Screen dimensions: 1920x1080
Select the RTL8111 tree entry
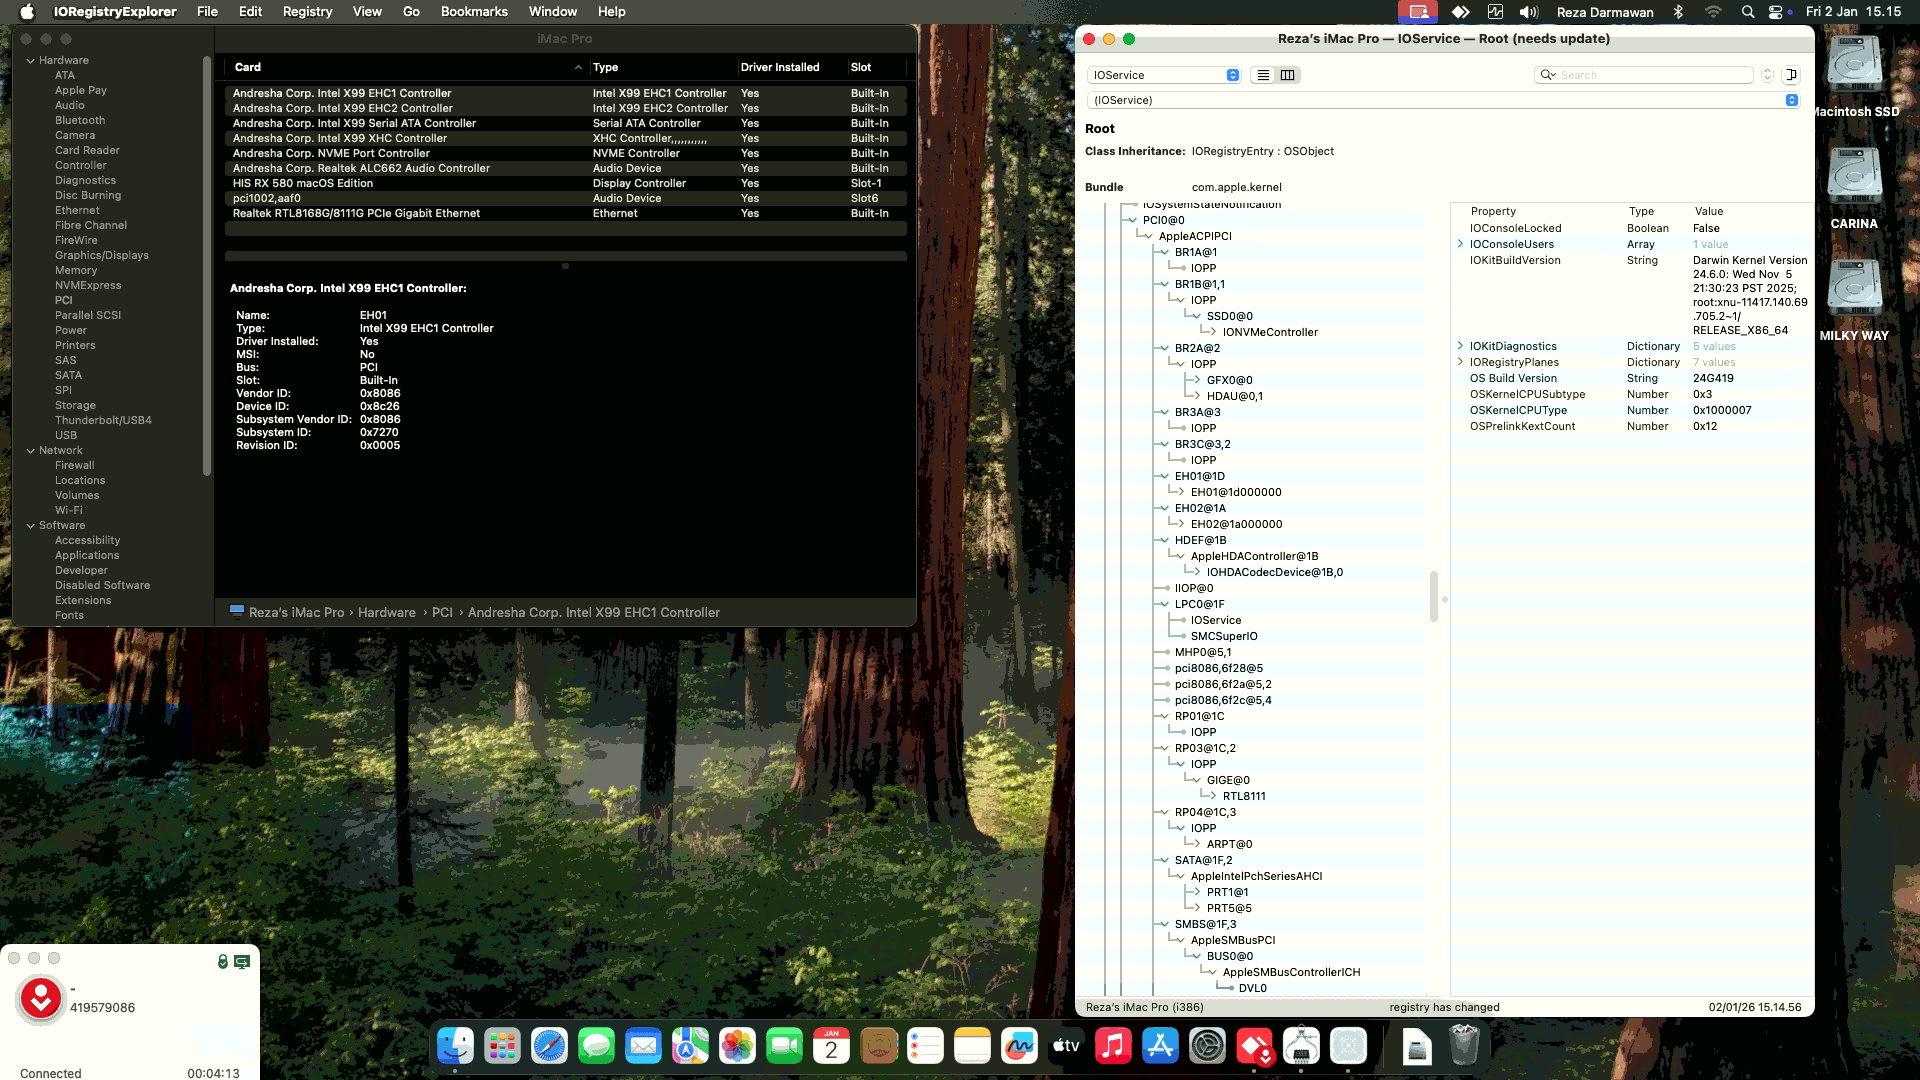pos(1244,796)
